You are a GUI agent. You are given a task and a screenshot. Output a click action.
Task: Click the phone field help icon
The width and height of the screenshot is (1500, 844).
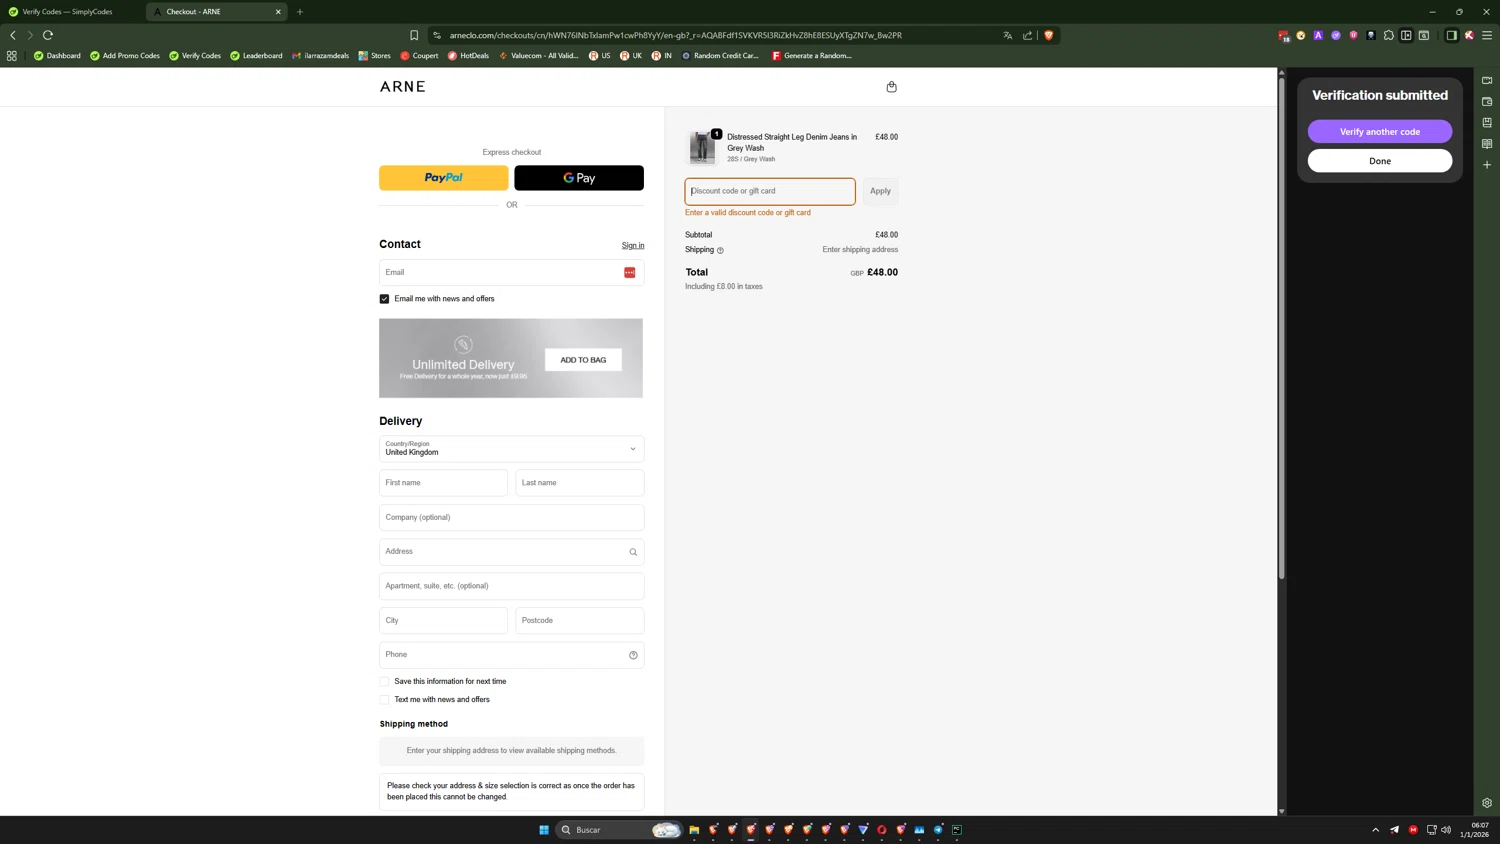click(633, 655)
